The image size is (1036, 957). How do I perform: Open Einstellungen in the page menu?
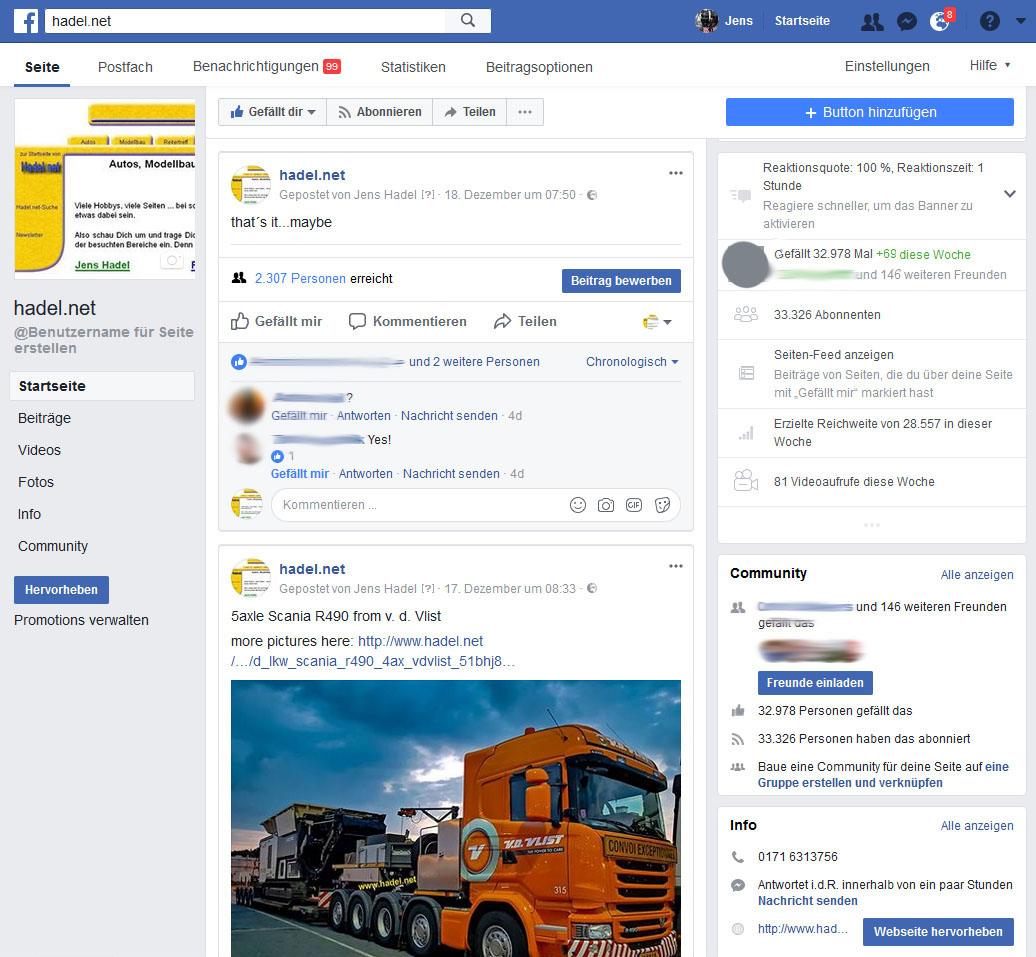pos(887,66)
